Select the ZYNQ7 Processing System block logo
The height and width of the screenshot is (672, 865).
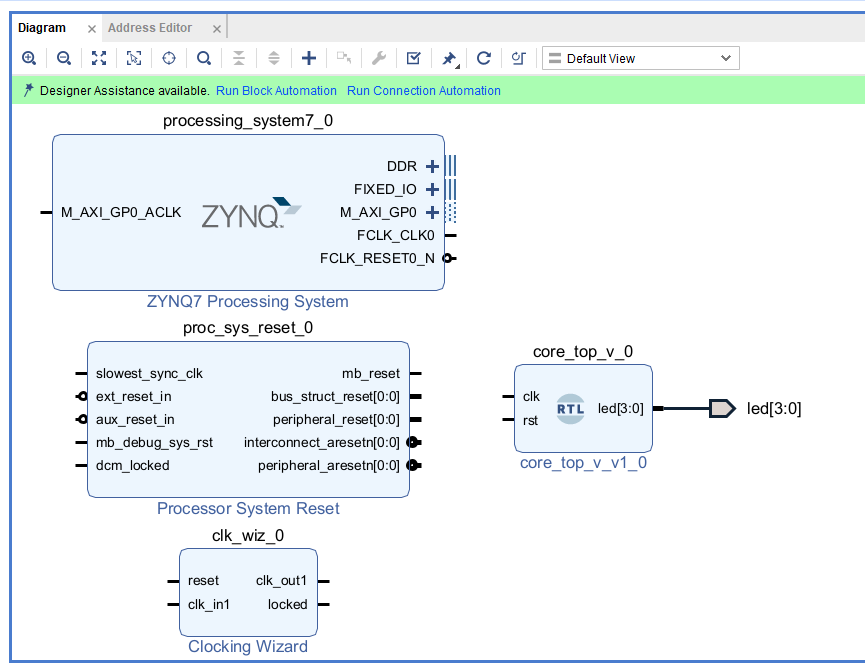point(251,214)
